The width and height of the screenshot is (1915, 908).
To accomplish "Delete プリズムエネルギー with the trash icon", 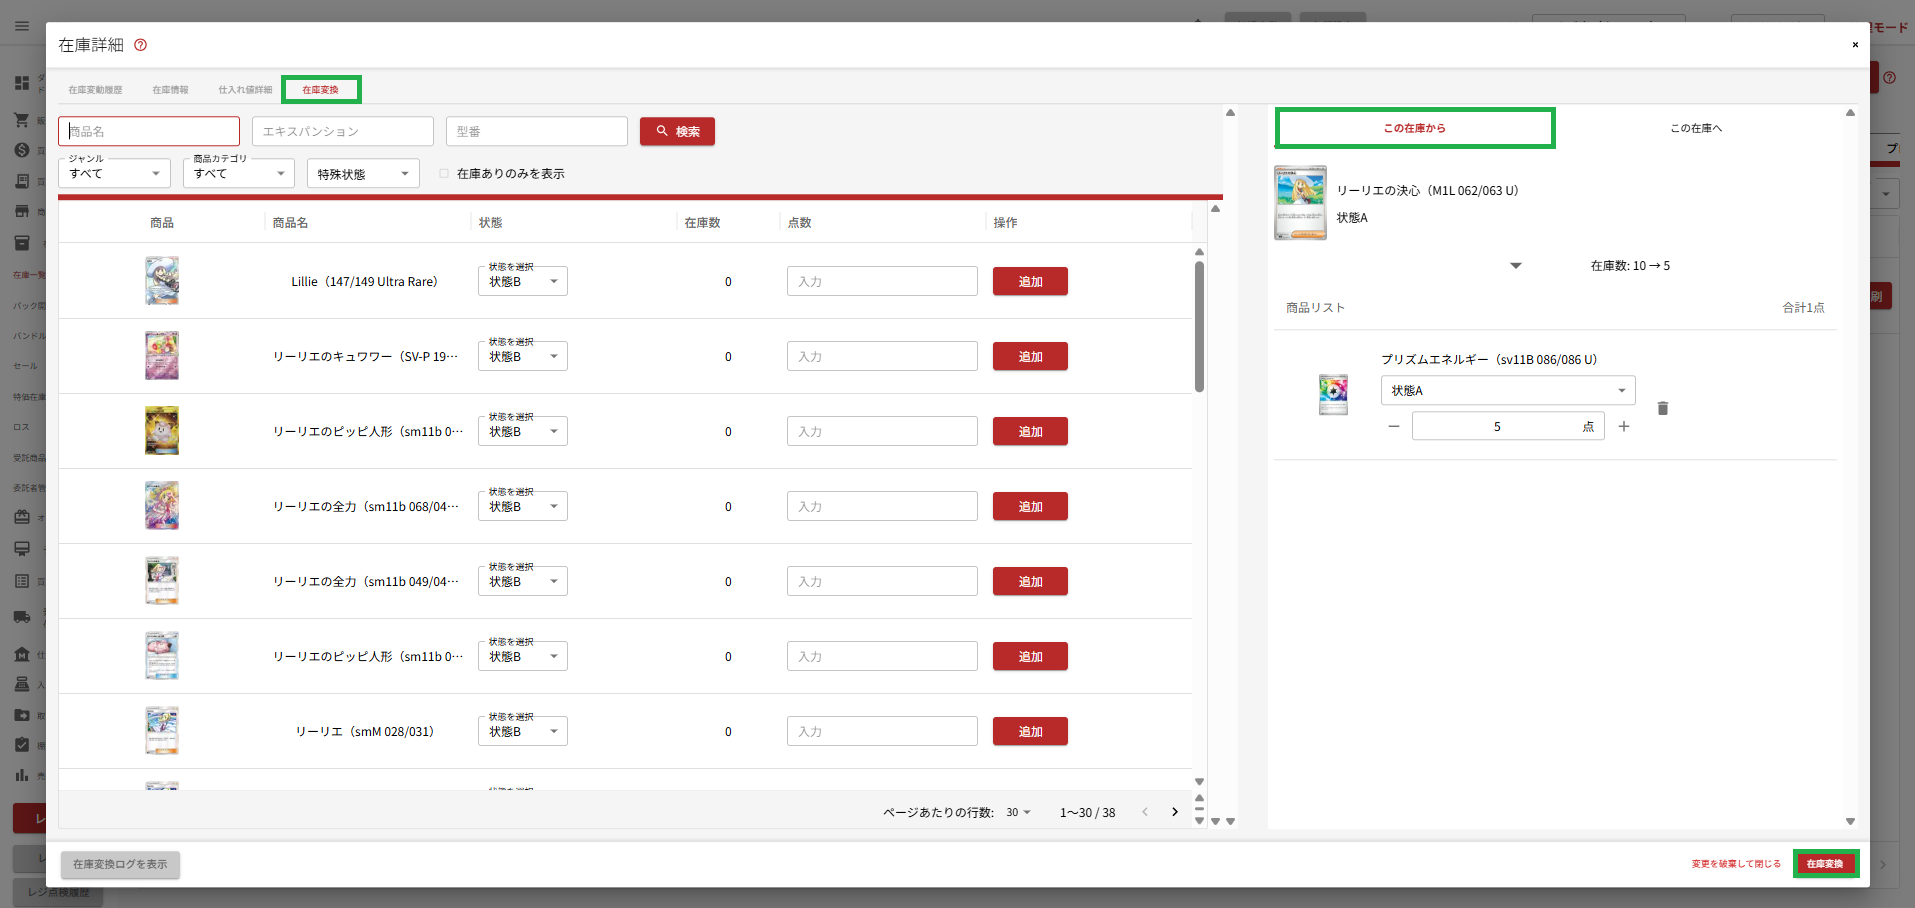I will [1662, 408].
